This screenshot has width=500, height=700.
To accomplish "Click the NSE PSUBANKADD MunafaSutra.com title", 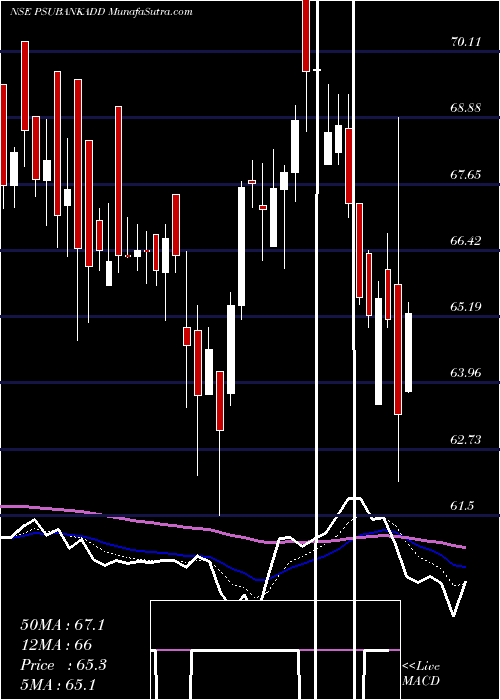I will [101, 12].
